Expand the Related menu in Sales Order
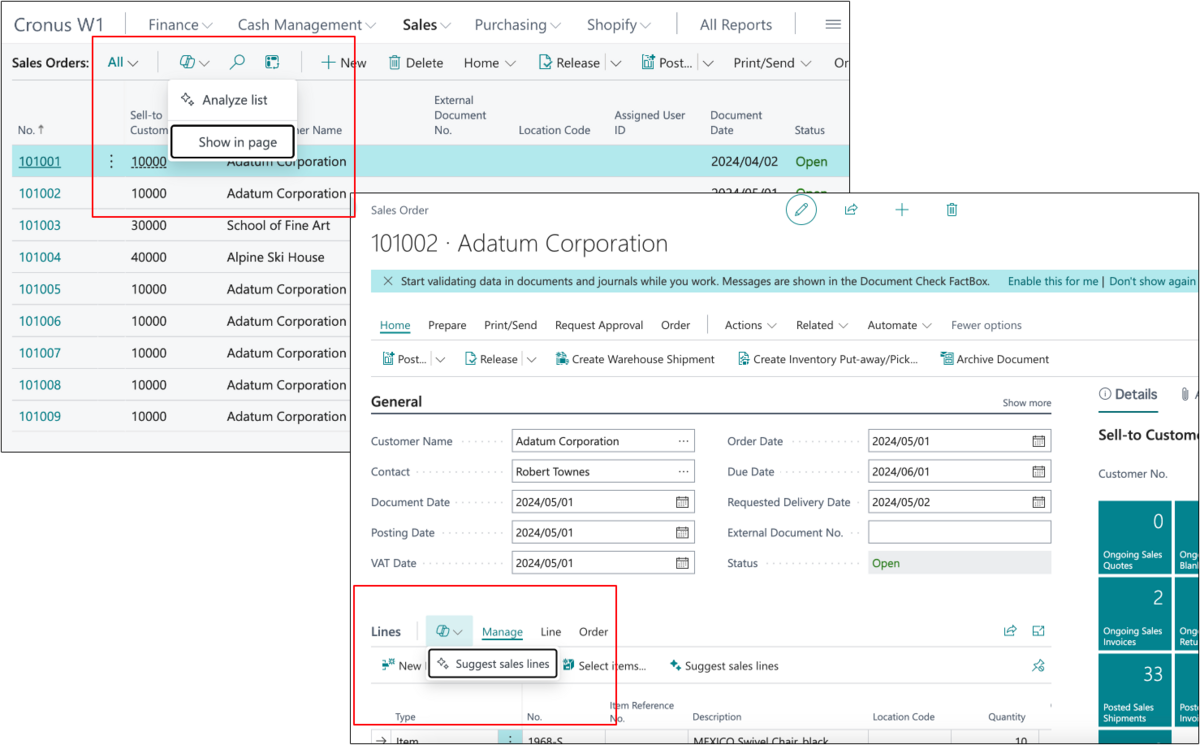Image resolution: width=1200 pixels, height=745 pixels. tap(822, 325)
